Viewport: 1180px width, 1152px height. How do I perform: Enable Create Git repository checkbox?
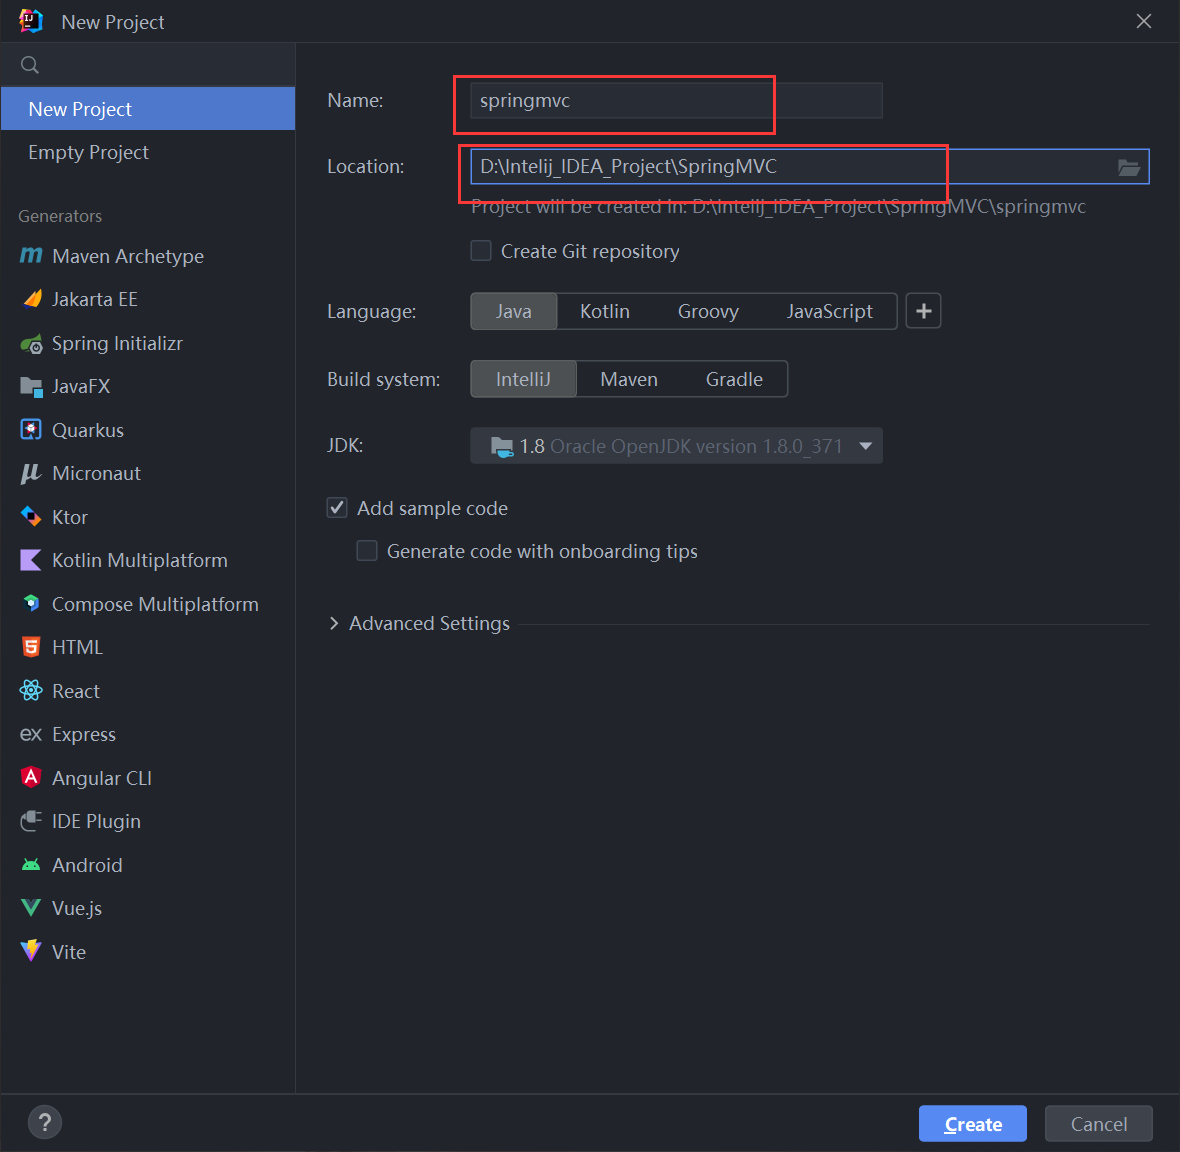tap(481, 251)
